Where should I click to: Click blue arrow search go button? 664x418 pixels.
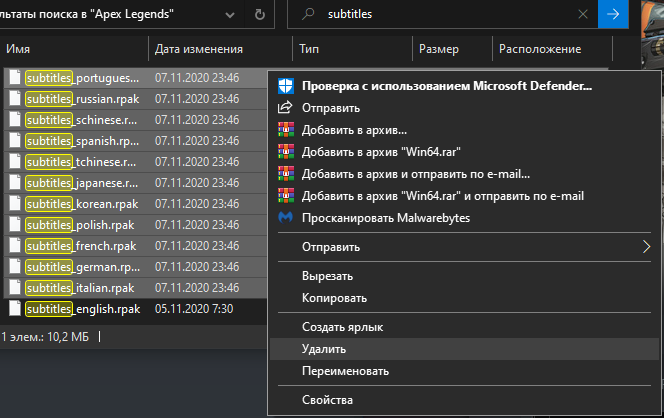(x=613, y=14)
